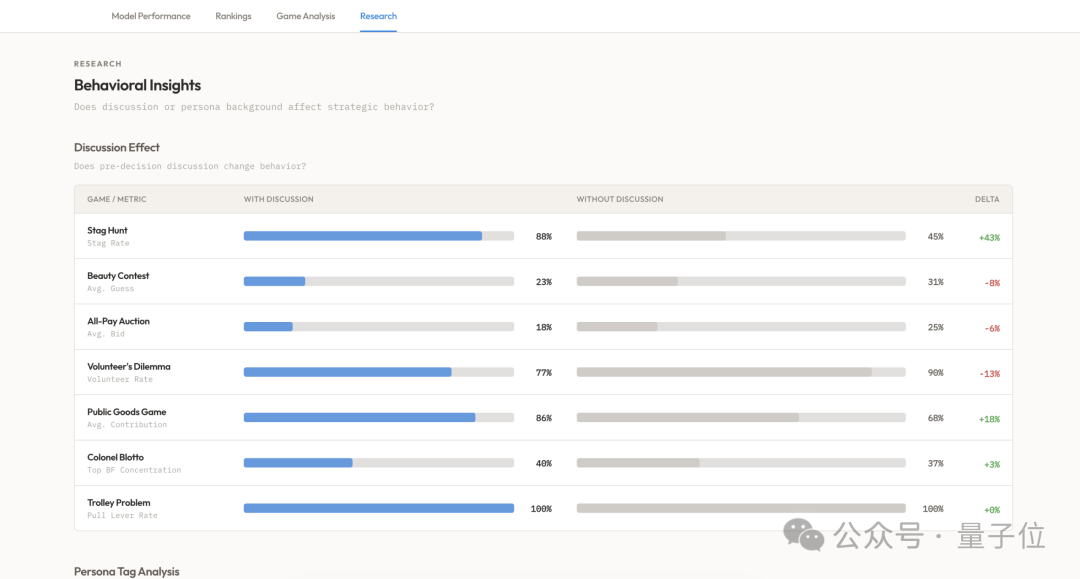Image resolution: width=1080 pixels, height=579 pixels.
Task: Click the Stag Hunt row label
Action: pyautogui.click(x=107, y=231)
